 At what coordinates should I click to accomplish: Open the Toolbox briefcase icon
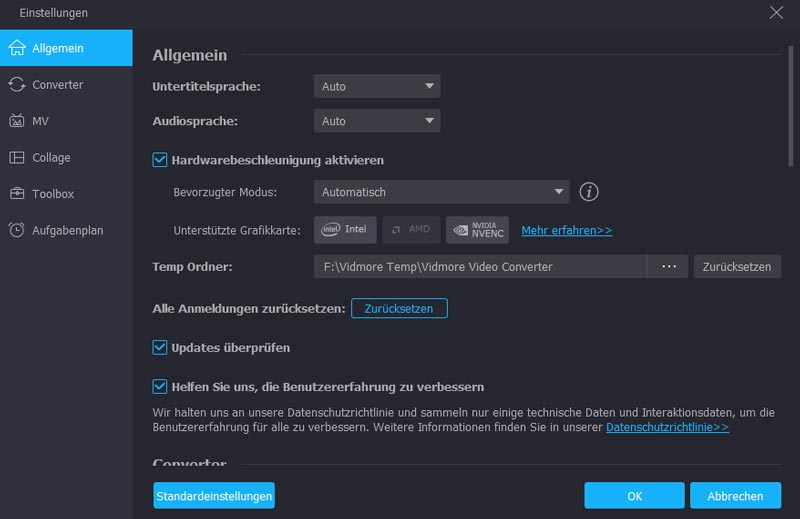(17, 194)
